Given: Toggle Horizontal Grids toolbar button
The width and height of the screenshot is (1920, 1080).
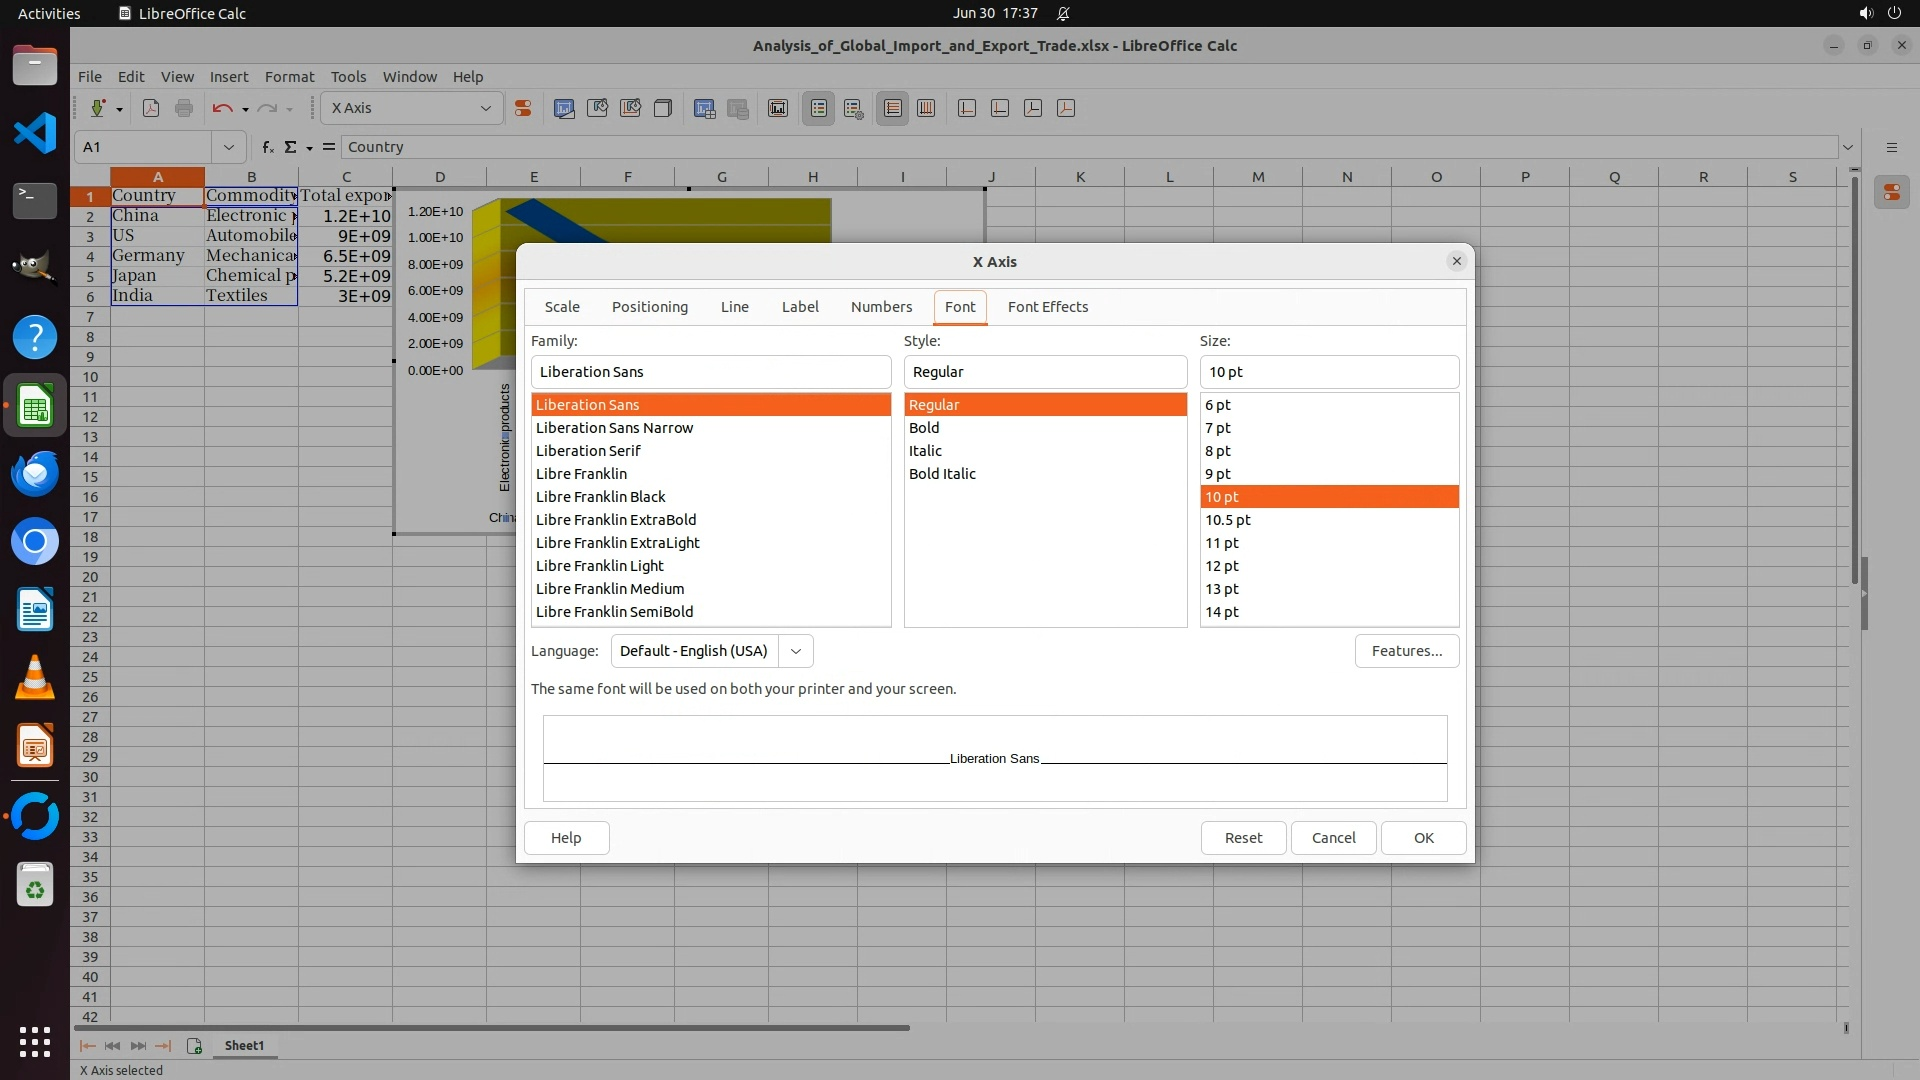Looking at the screenshot, I should [x=893, y=108].
